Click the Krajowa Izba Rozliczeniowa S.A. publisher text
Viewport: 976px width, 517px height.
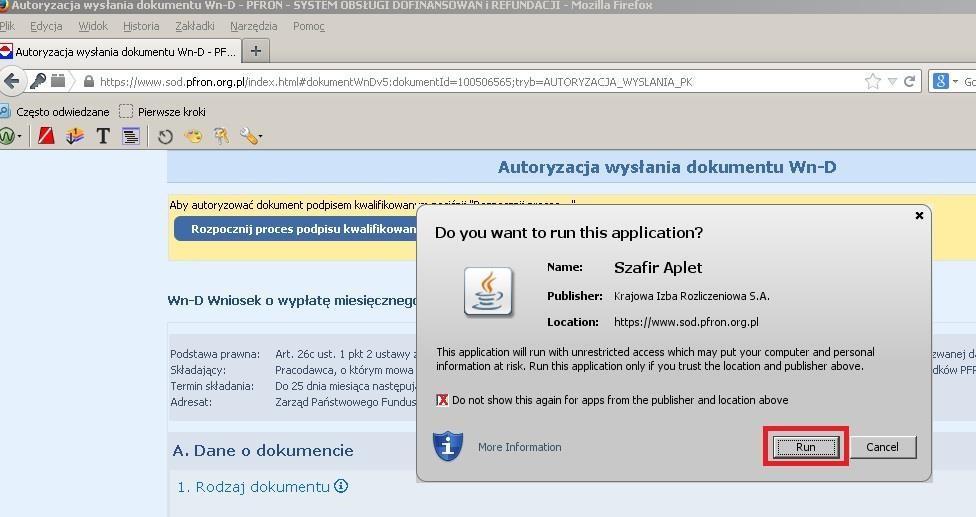[x=692, y=296]
